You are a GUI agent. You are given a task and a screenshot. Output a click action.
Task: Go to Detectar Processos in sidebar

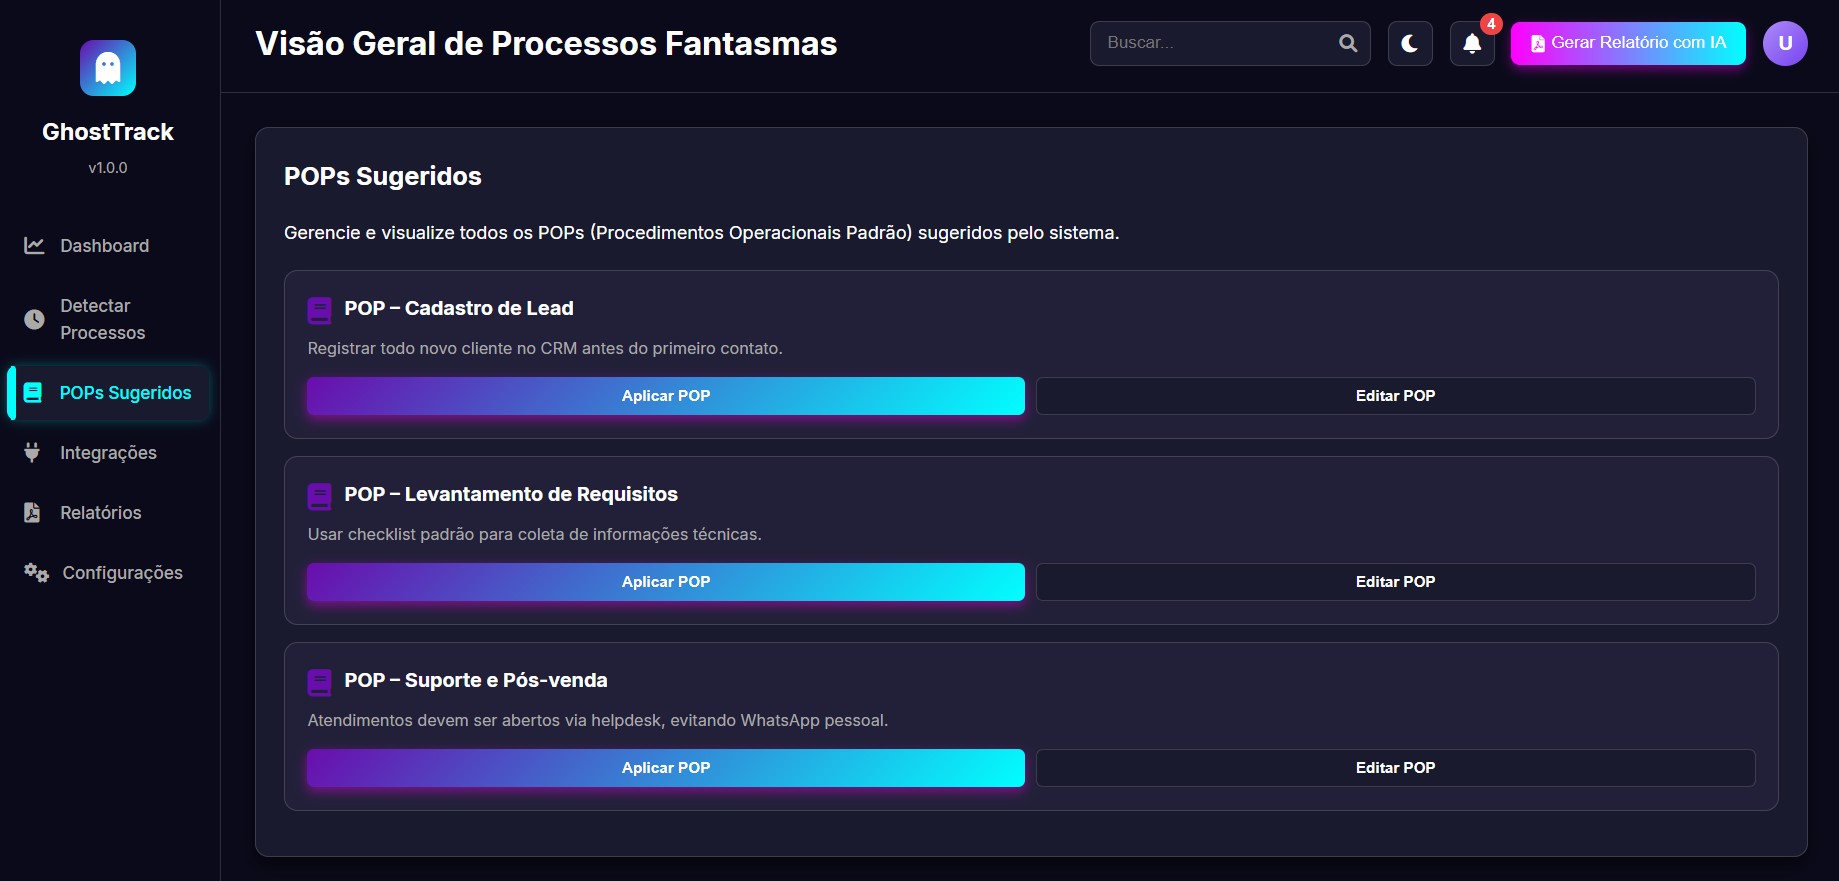point(102,319)
